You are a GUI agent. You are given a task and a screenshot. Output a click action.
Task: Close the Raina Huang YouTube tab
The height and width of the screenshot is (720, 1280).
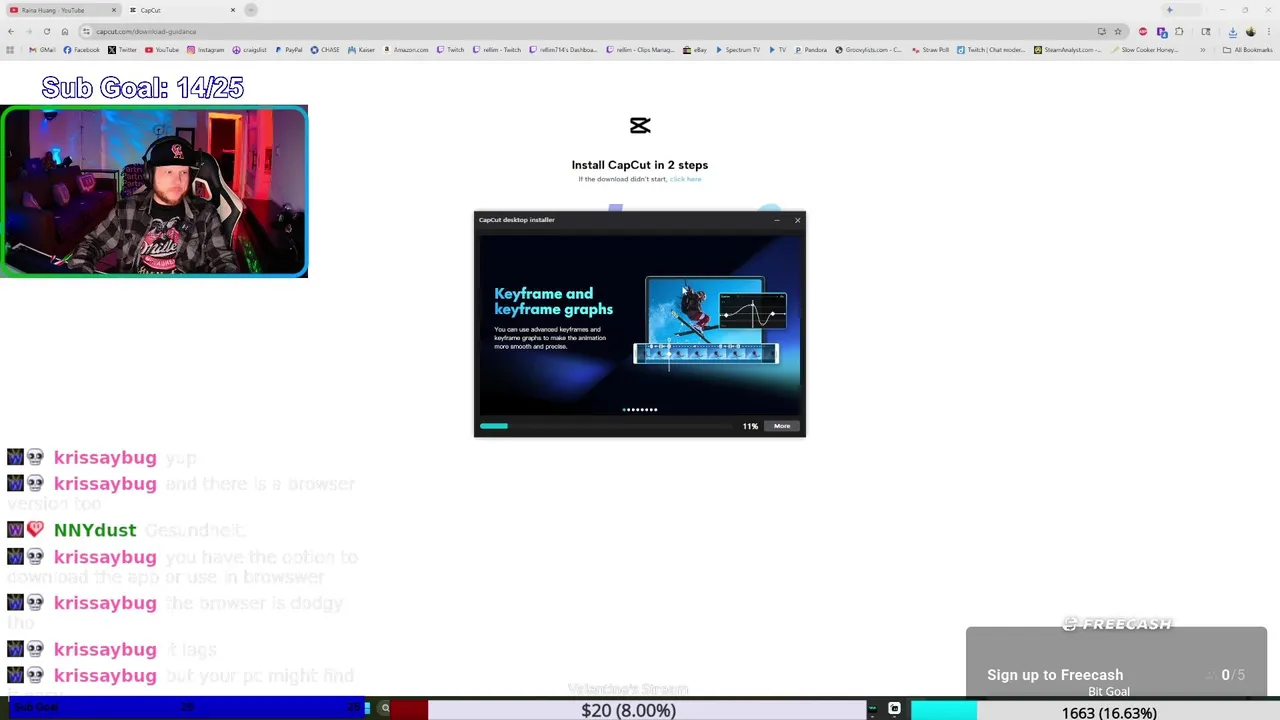click(x=114, y=10)
